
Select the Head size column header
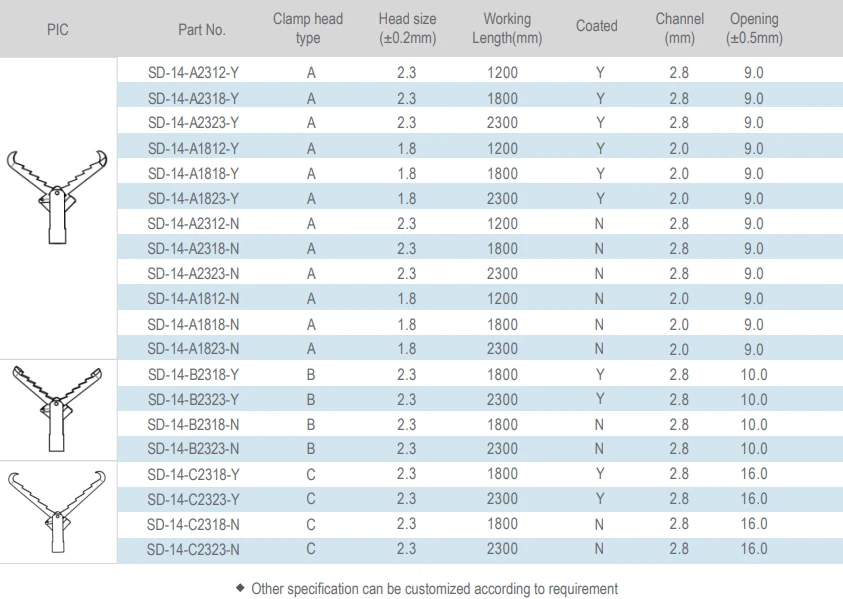coord(407,29)
